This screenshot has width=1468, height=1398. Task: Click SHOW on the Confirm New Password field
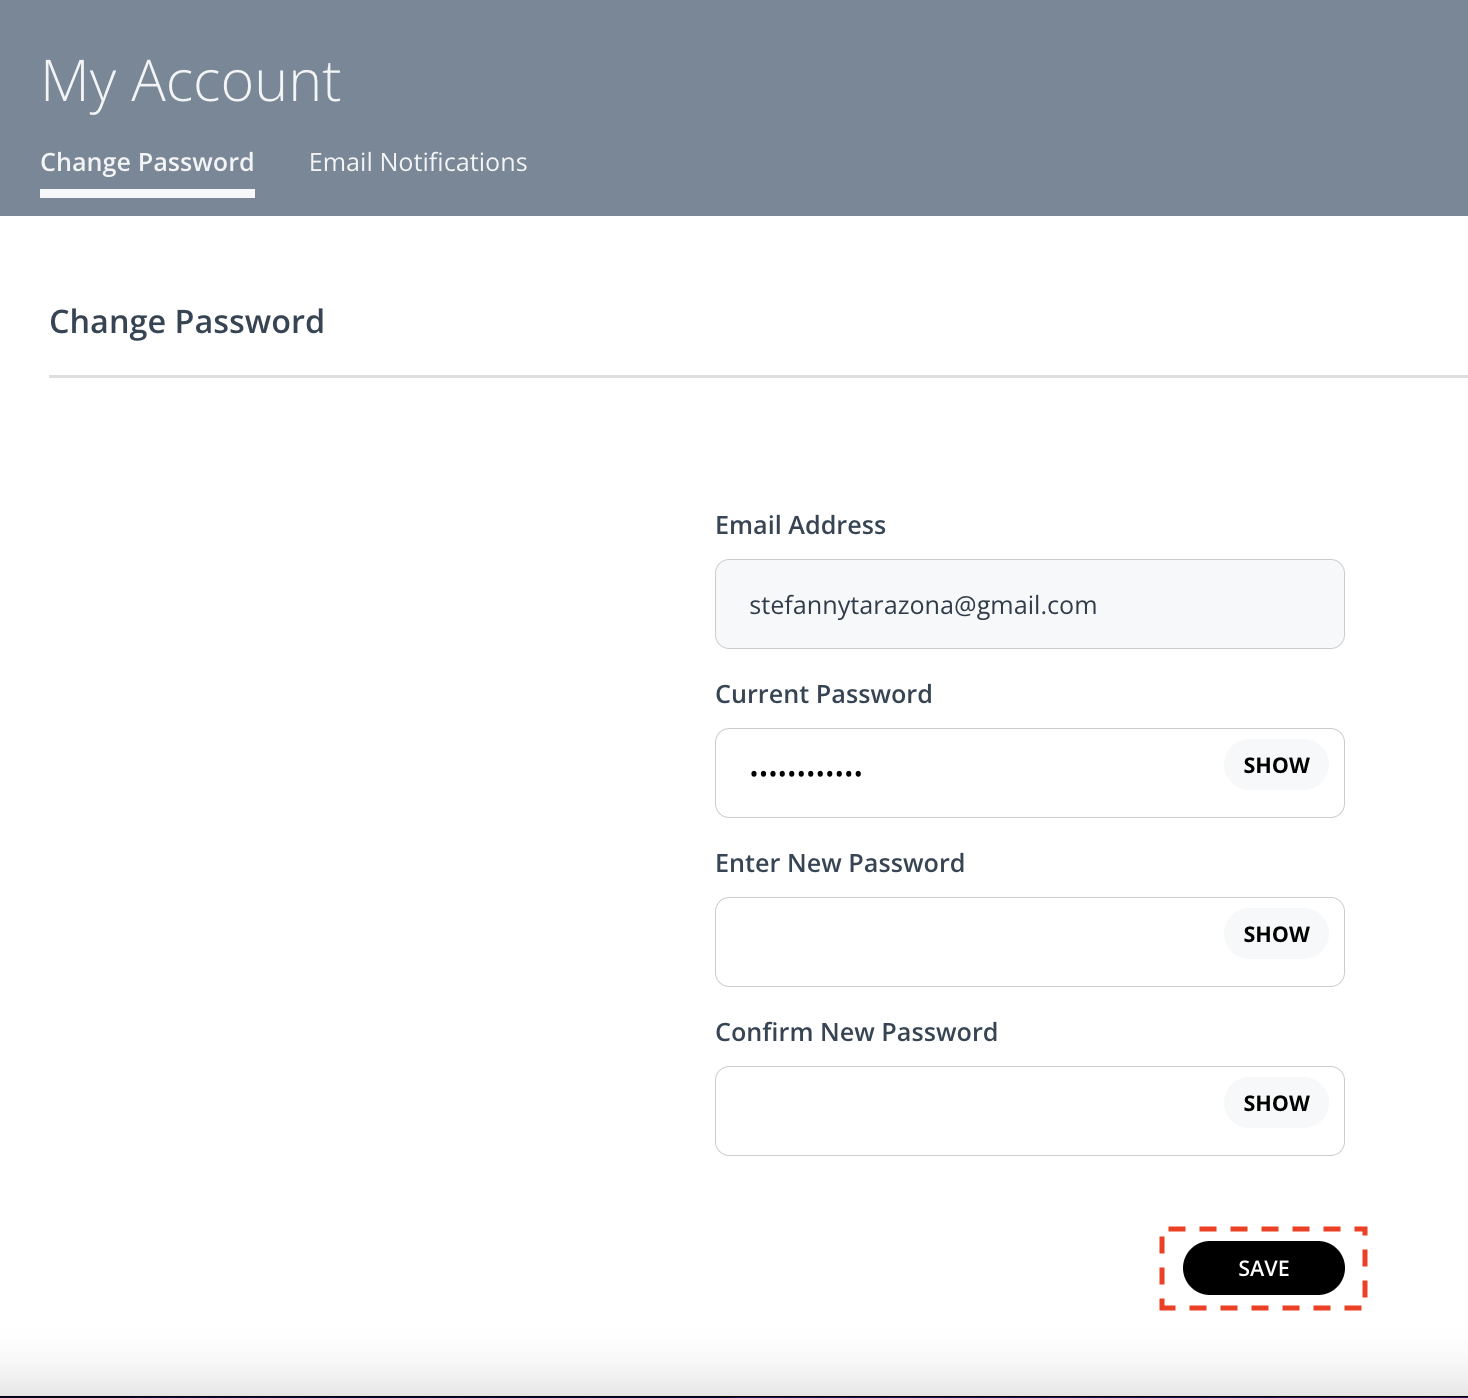(x=1275, y=1102)
